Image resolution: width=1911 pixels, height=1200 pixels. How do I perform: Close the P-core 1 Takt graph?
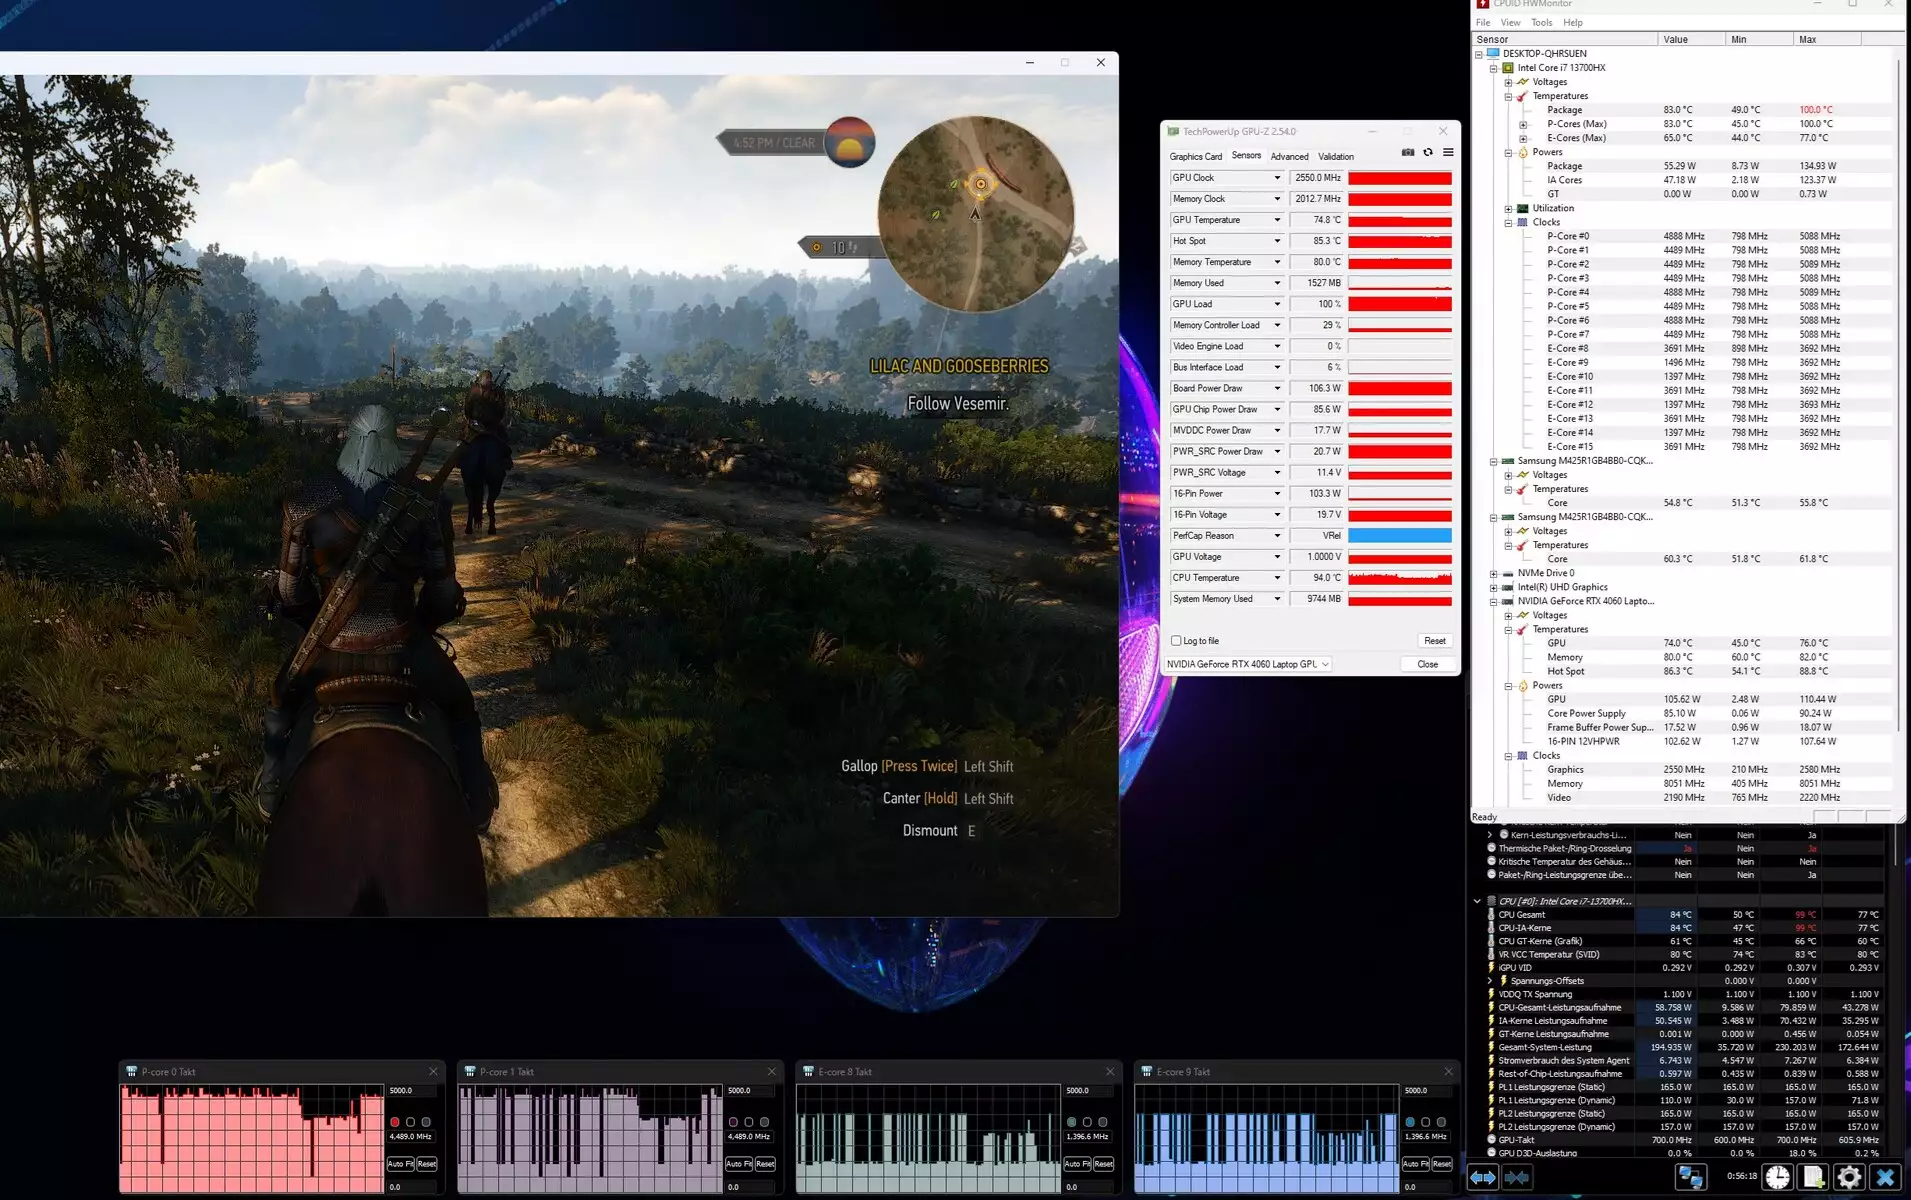[x=771, y=1071]
